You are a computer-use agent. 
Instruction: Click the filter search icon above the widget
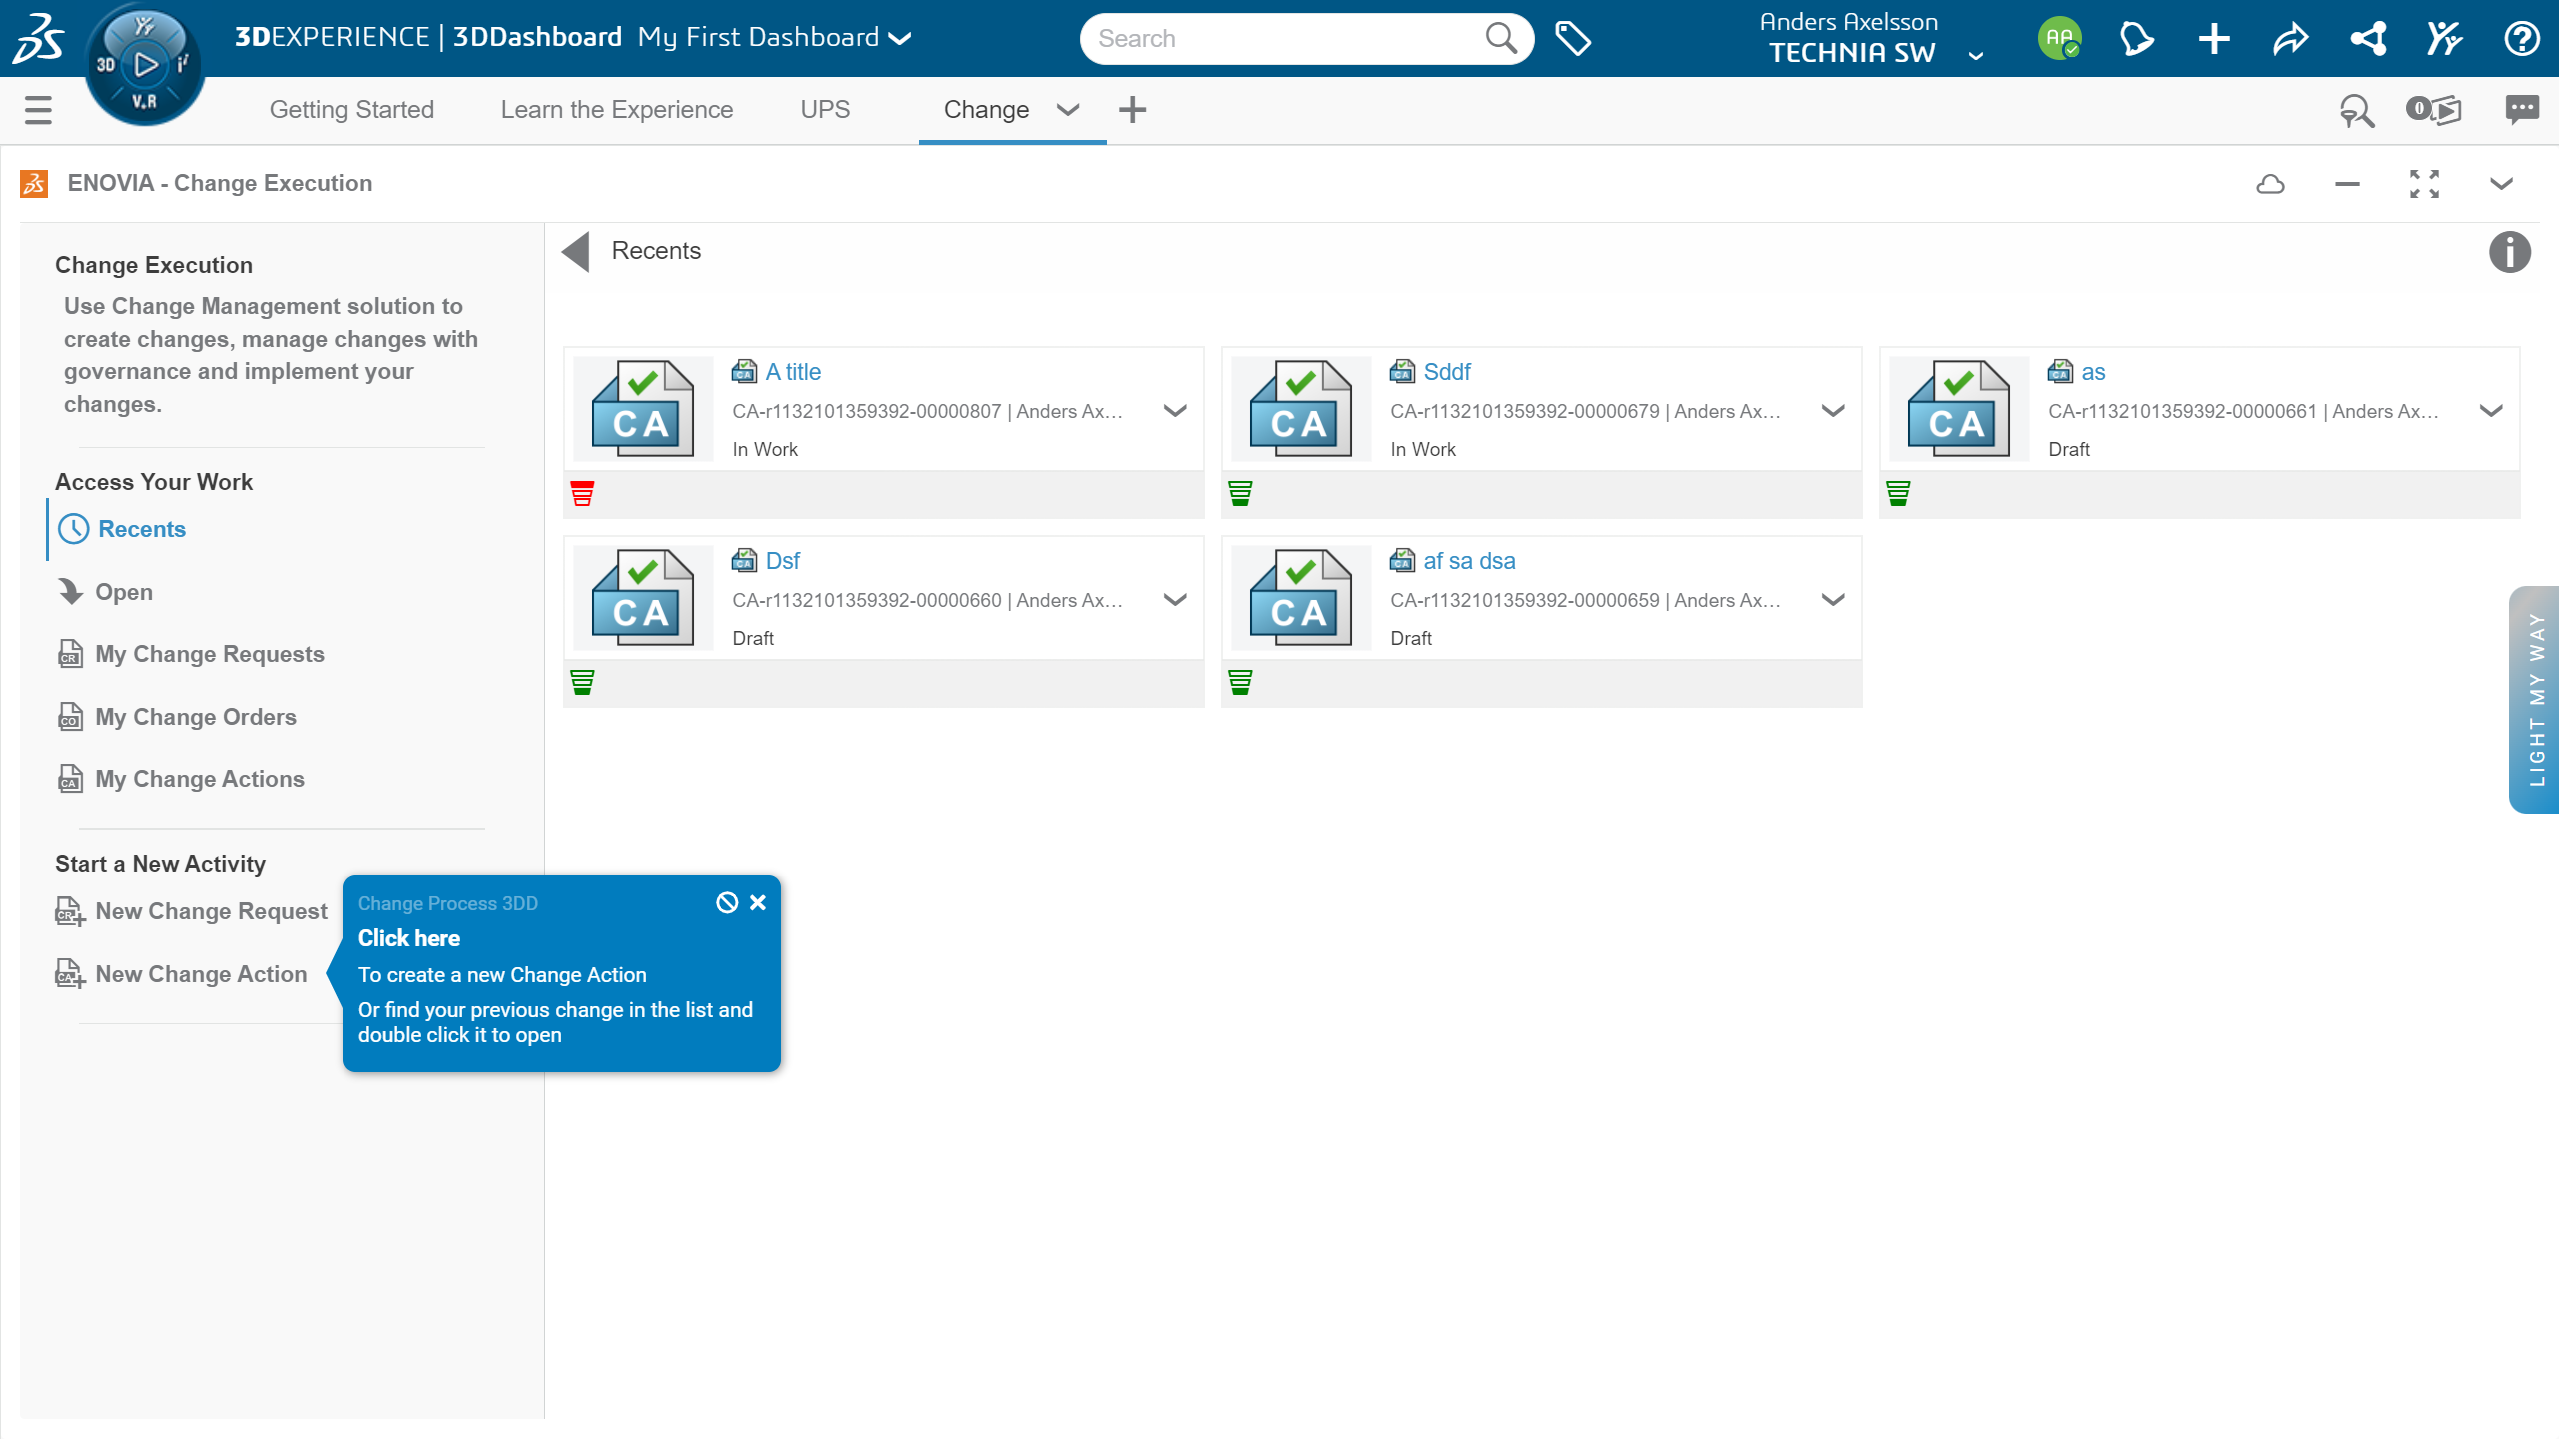(2356, 110)
